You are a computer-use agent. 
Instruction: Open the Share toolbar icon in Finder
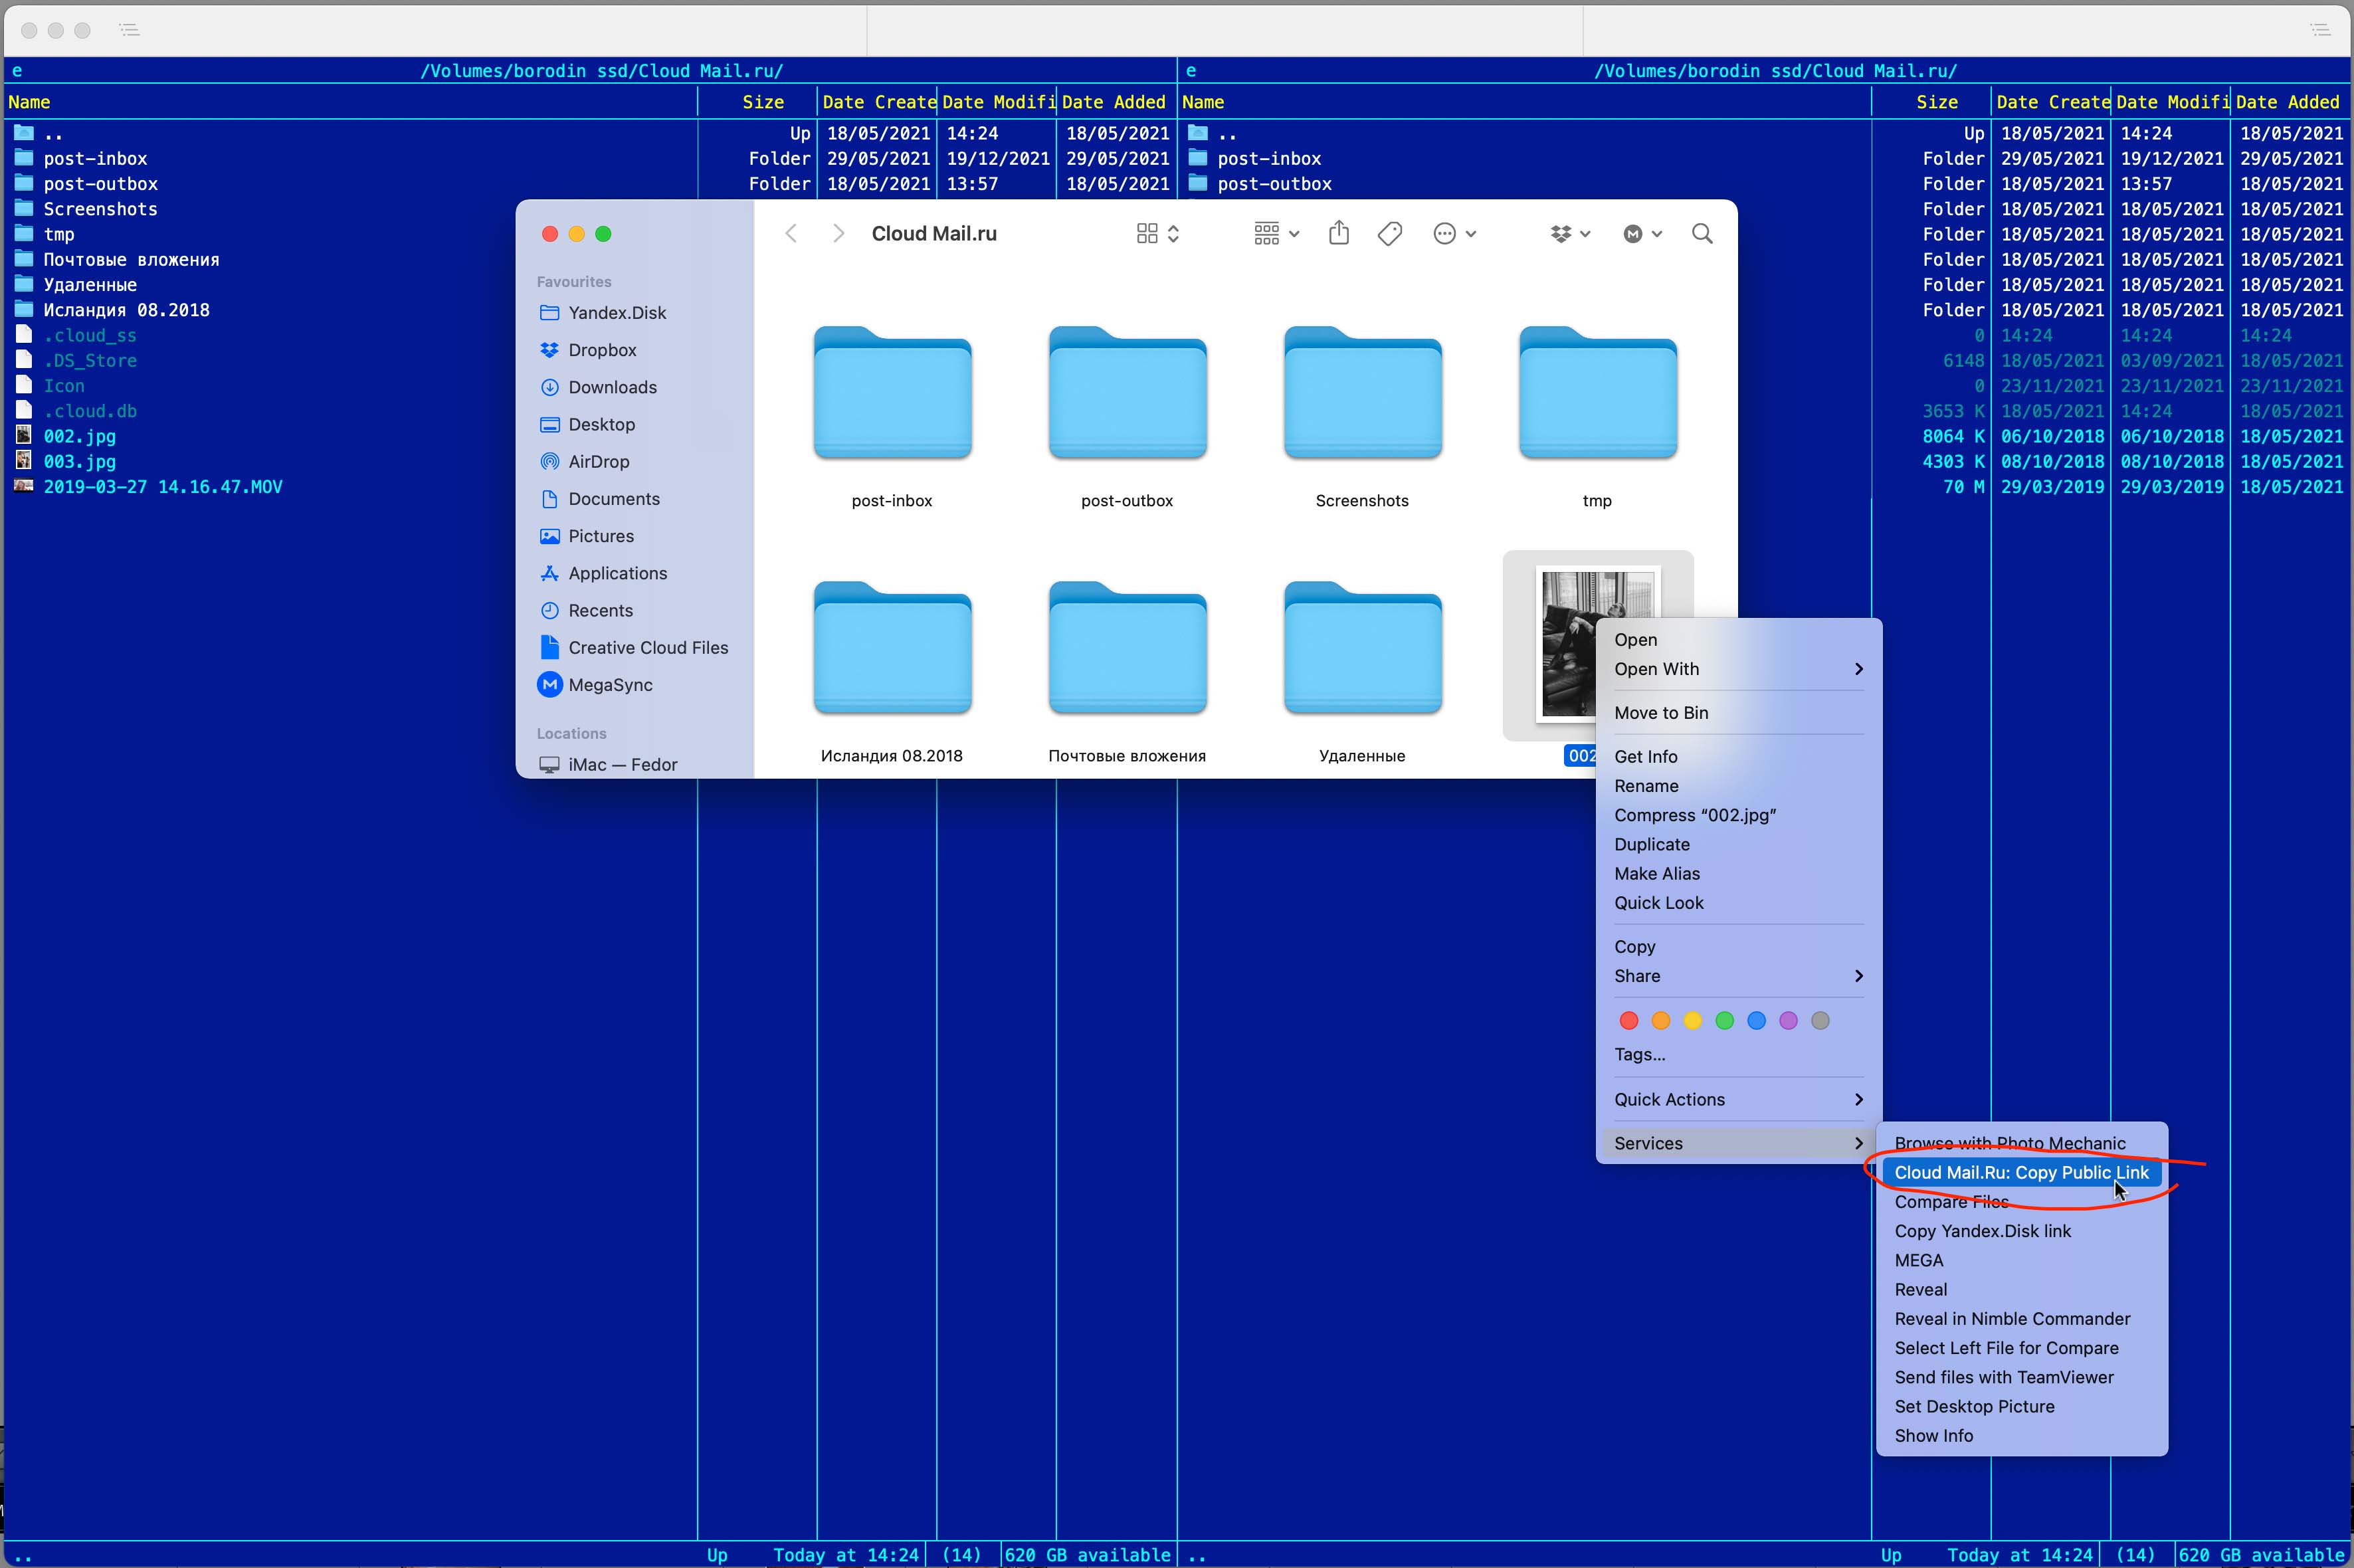click(1339, 233)
